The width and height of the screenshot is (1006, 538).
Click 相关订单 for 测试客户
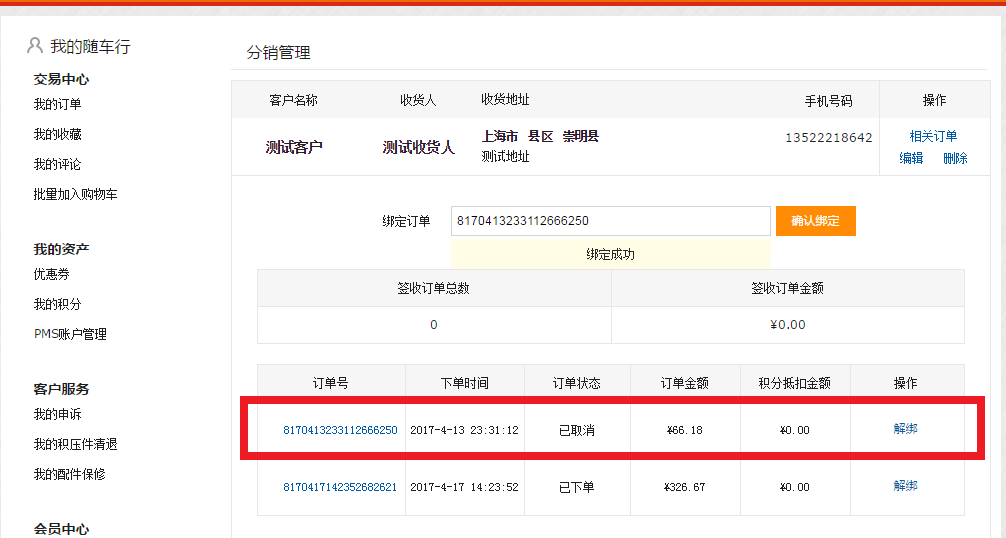tap(933, 136)
